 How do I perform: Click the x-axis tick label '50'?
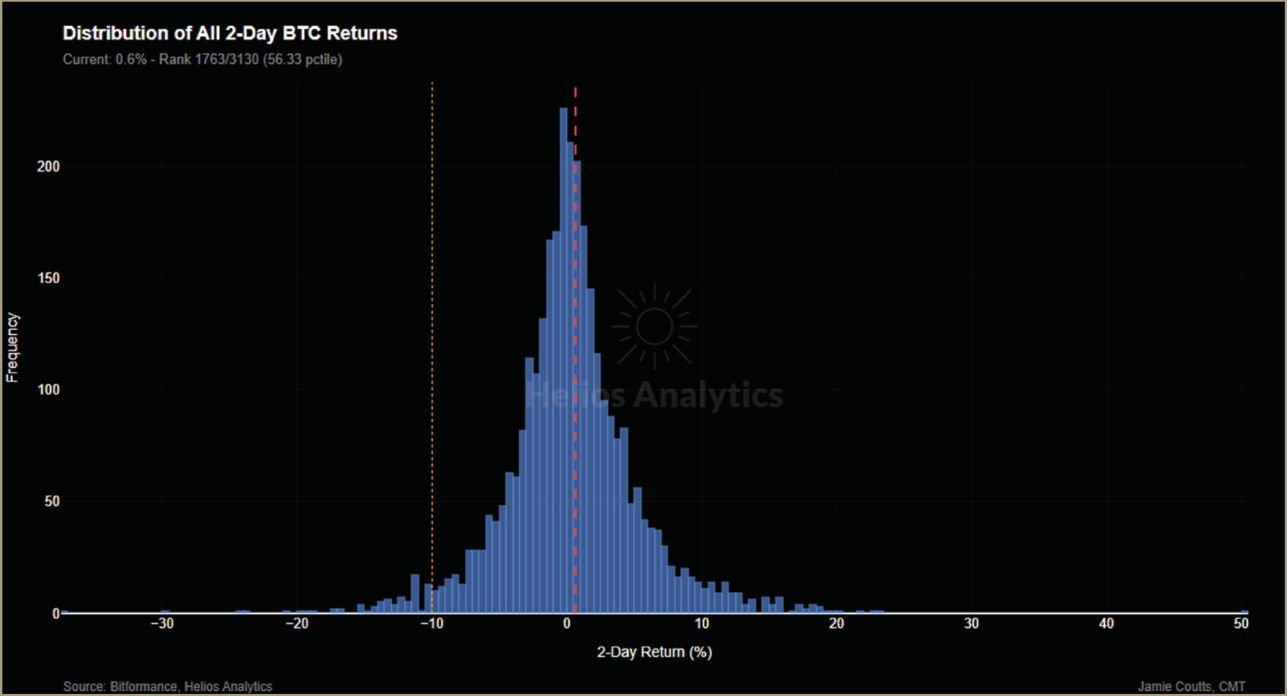[1241, 624]
